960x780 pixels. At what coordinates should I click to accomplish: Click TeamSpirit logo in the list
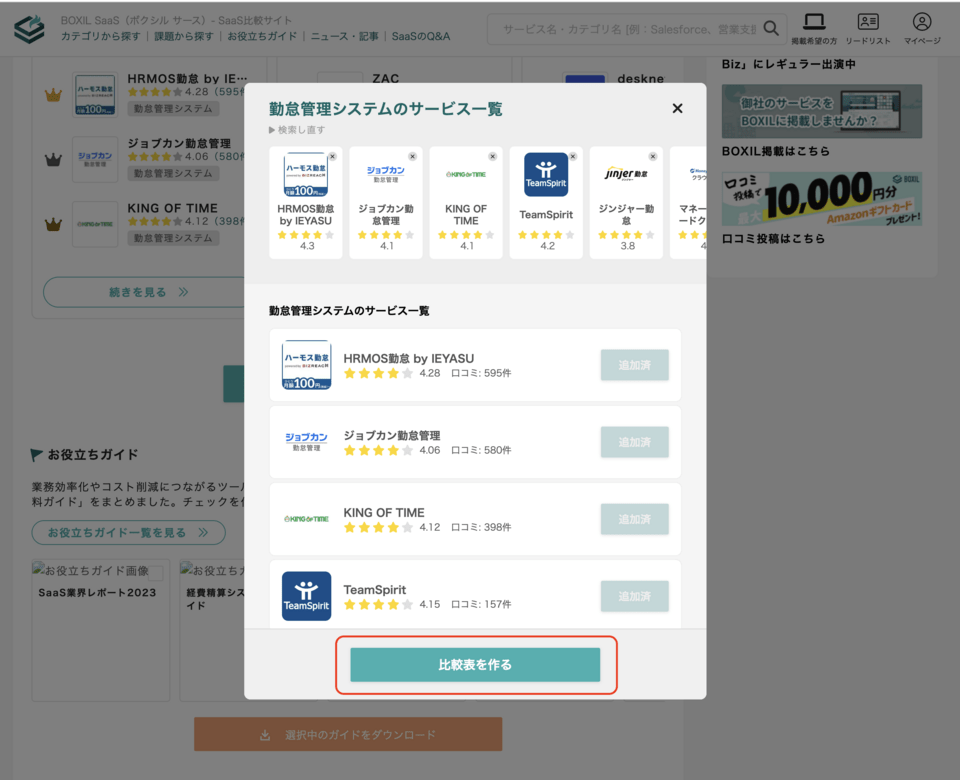point(306,596)
